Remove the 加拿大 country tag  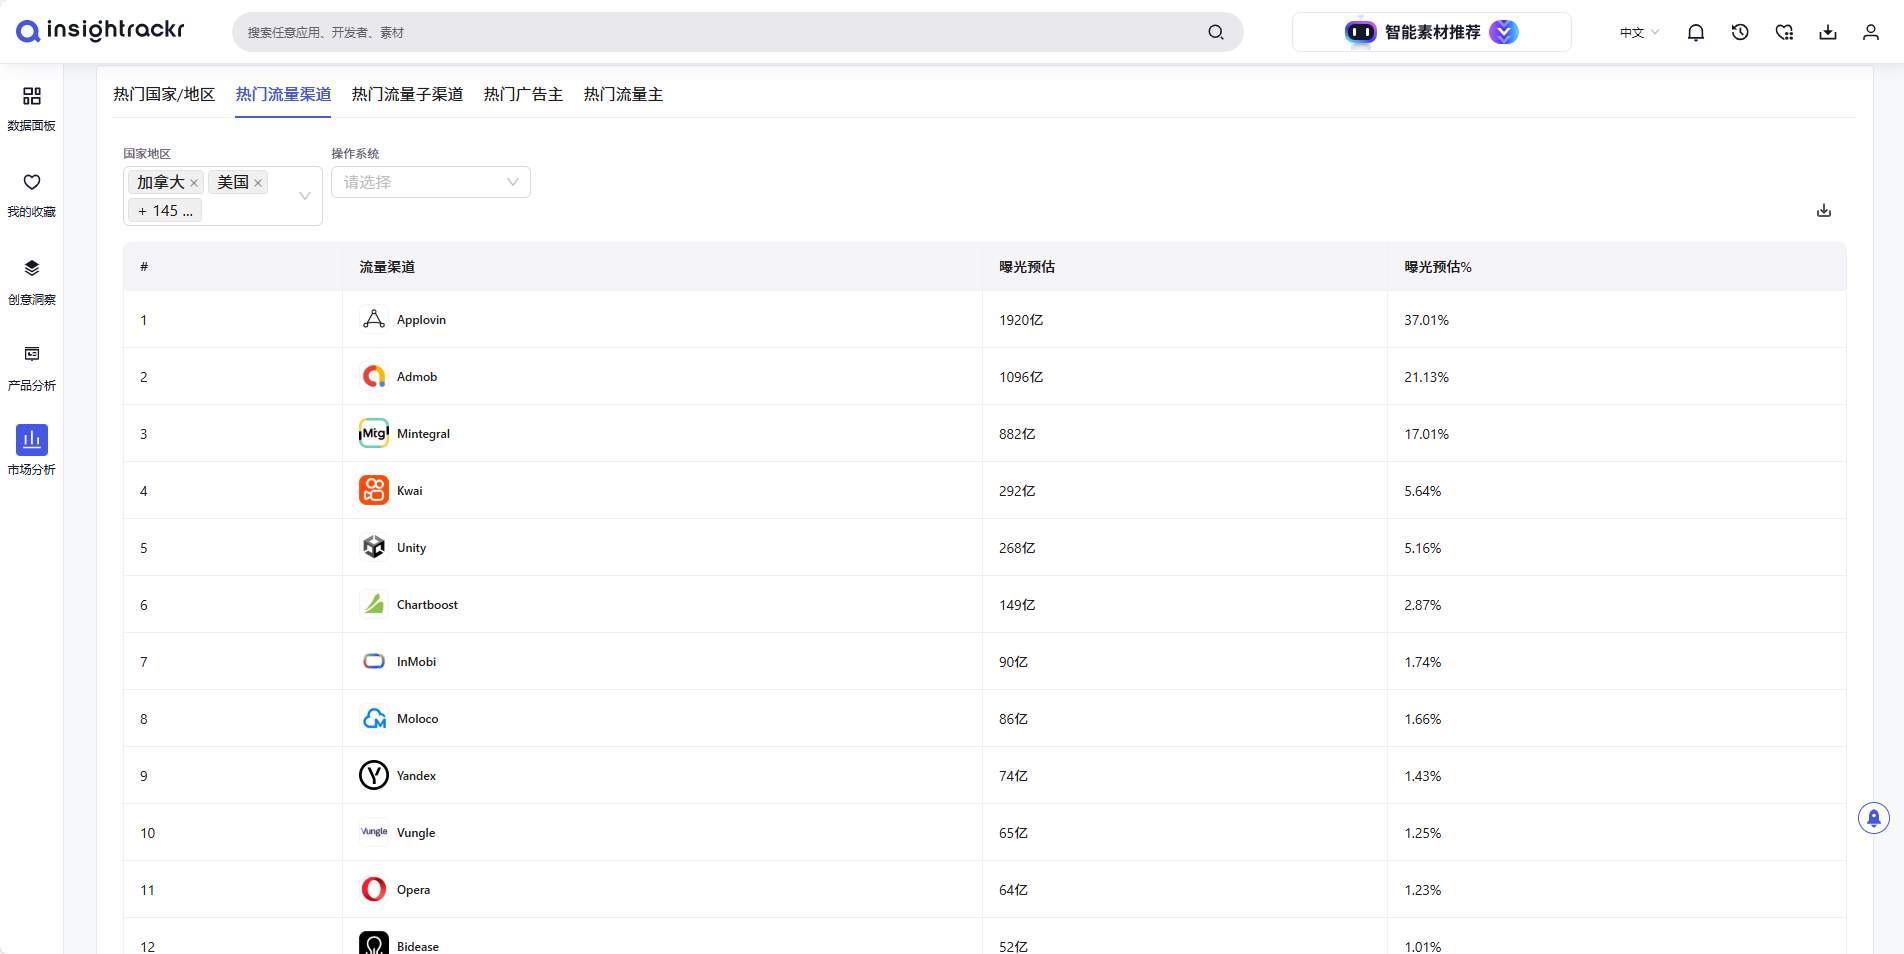click(194, 183)
